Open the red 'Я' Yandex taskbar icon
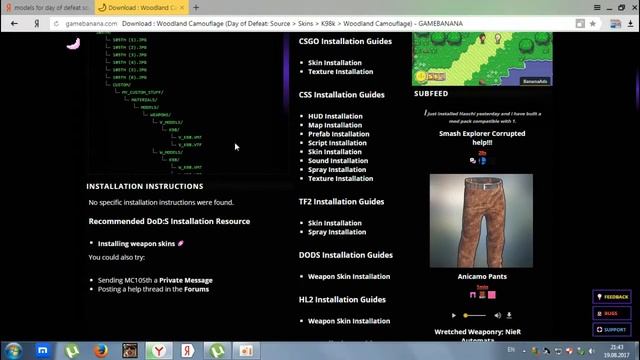 click(x=188, y=351)
